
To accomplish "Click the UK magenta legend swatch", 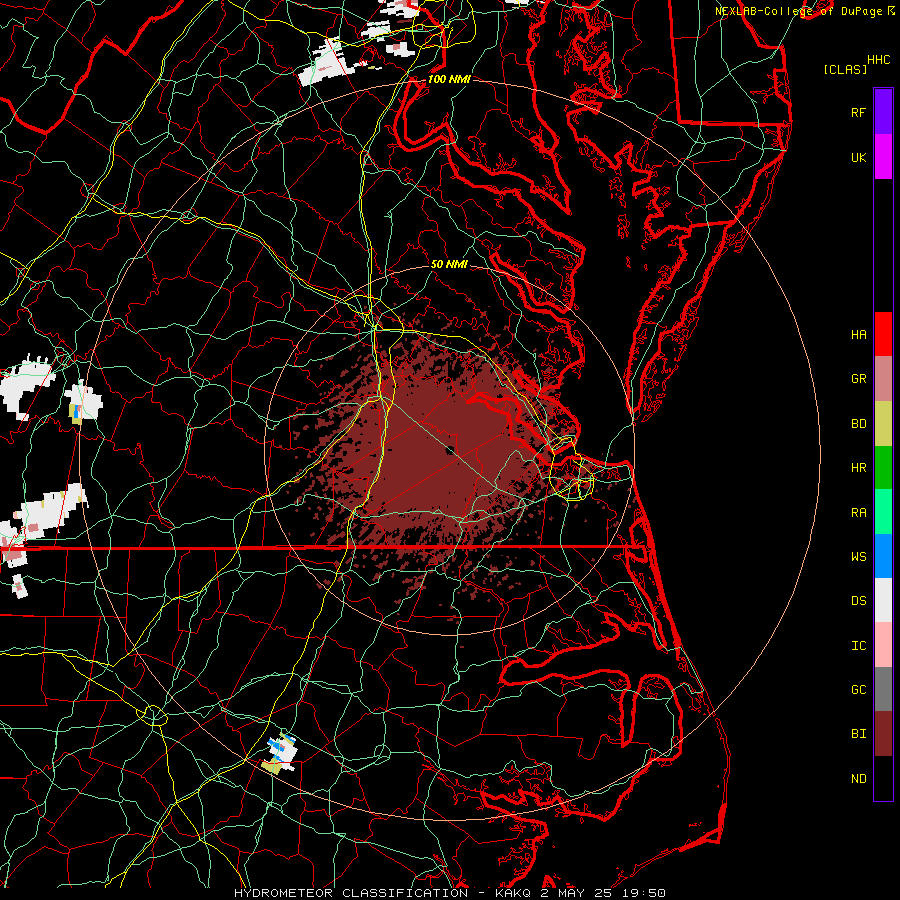I will pos(883,157).
